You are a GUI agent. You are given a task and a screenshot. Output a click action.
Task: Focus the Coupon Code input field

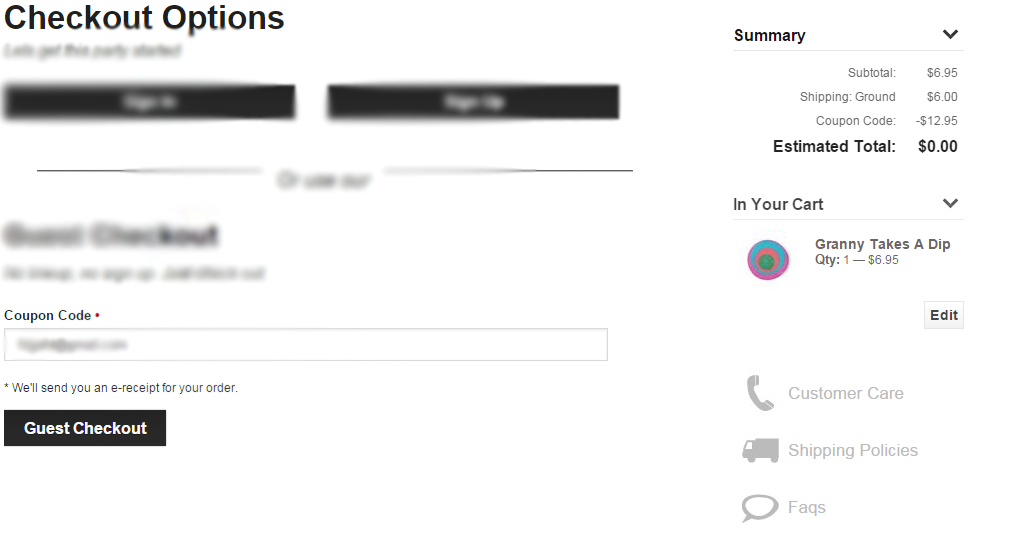[x=306, y=345]
